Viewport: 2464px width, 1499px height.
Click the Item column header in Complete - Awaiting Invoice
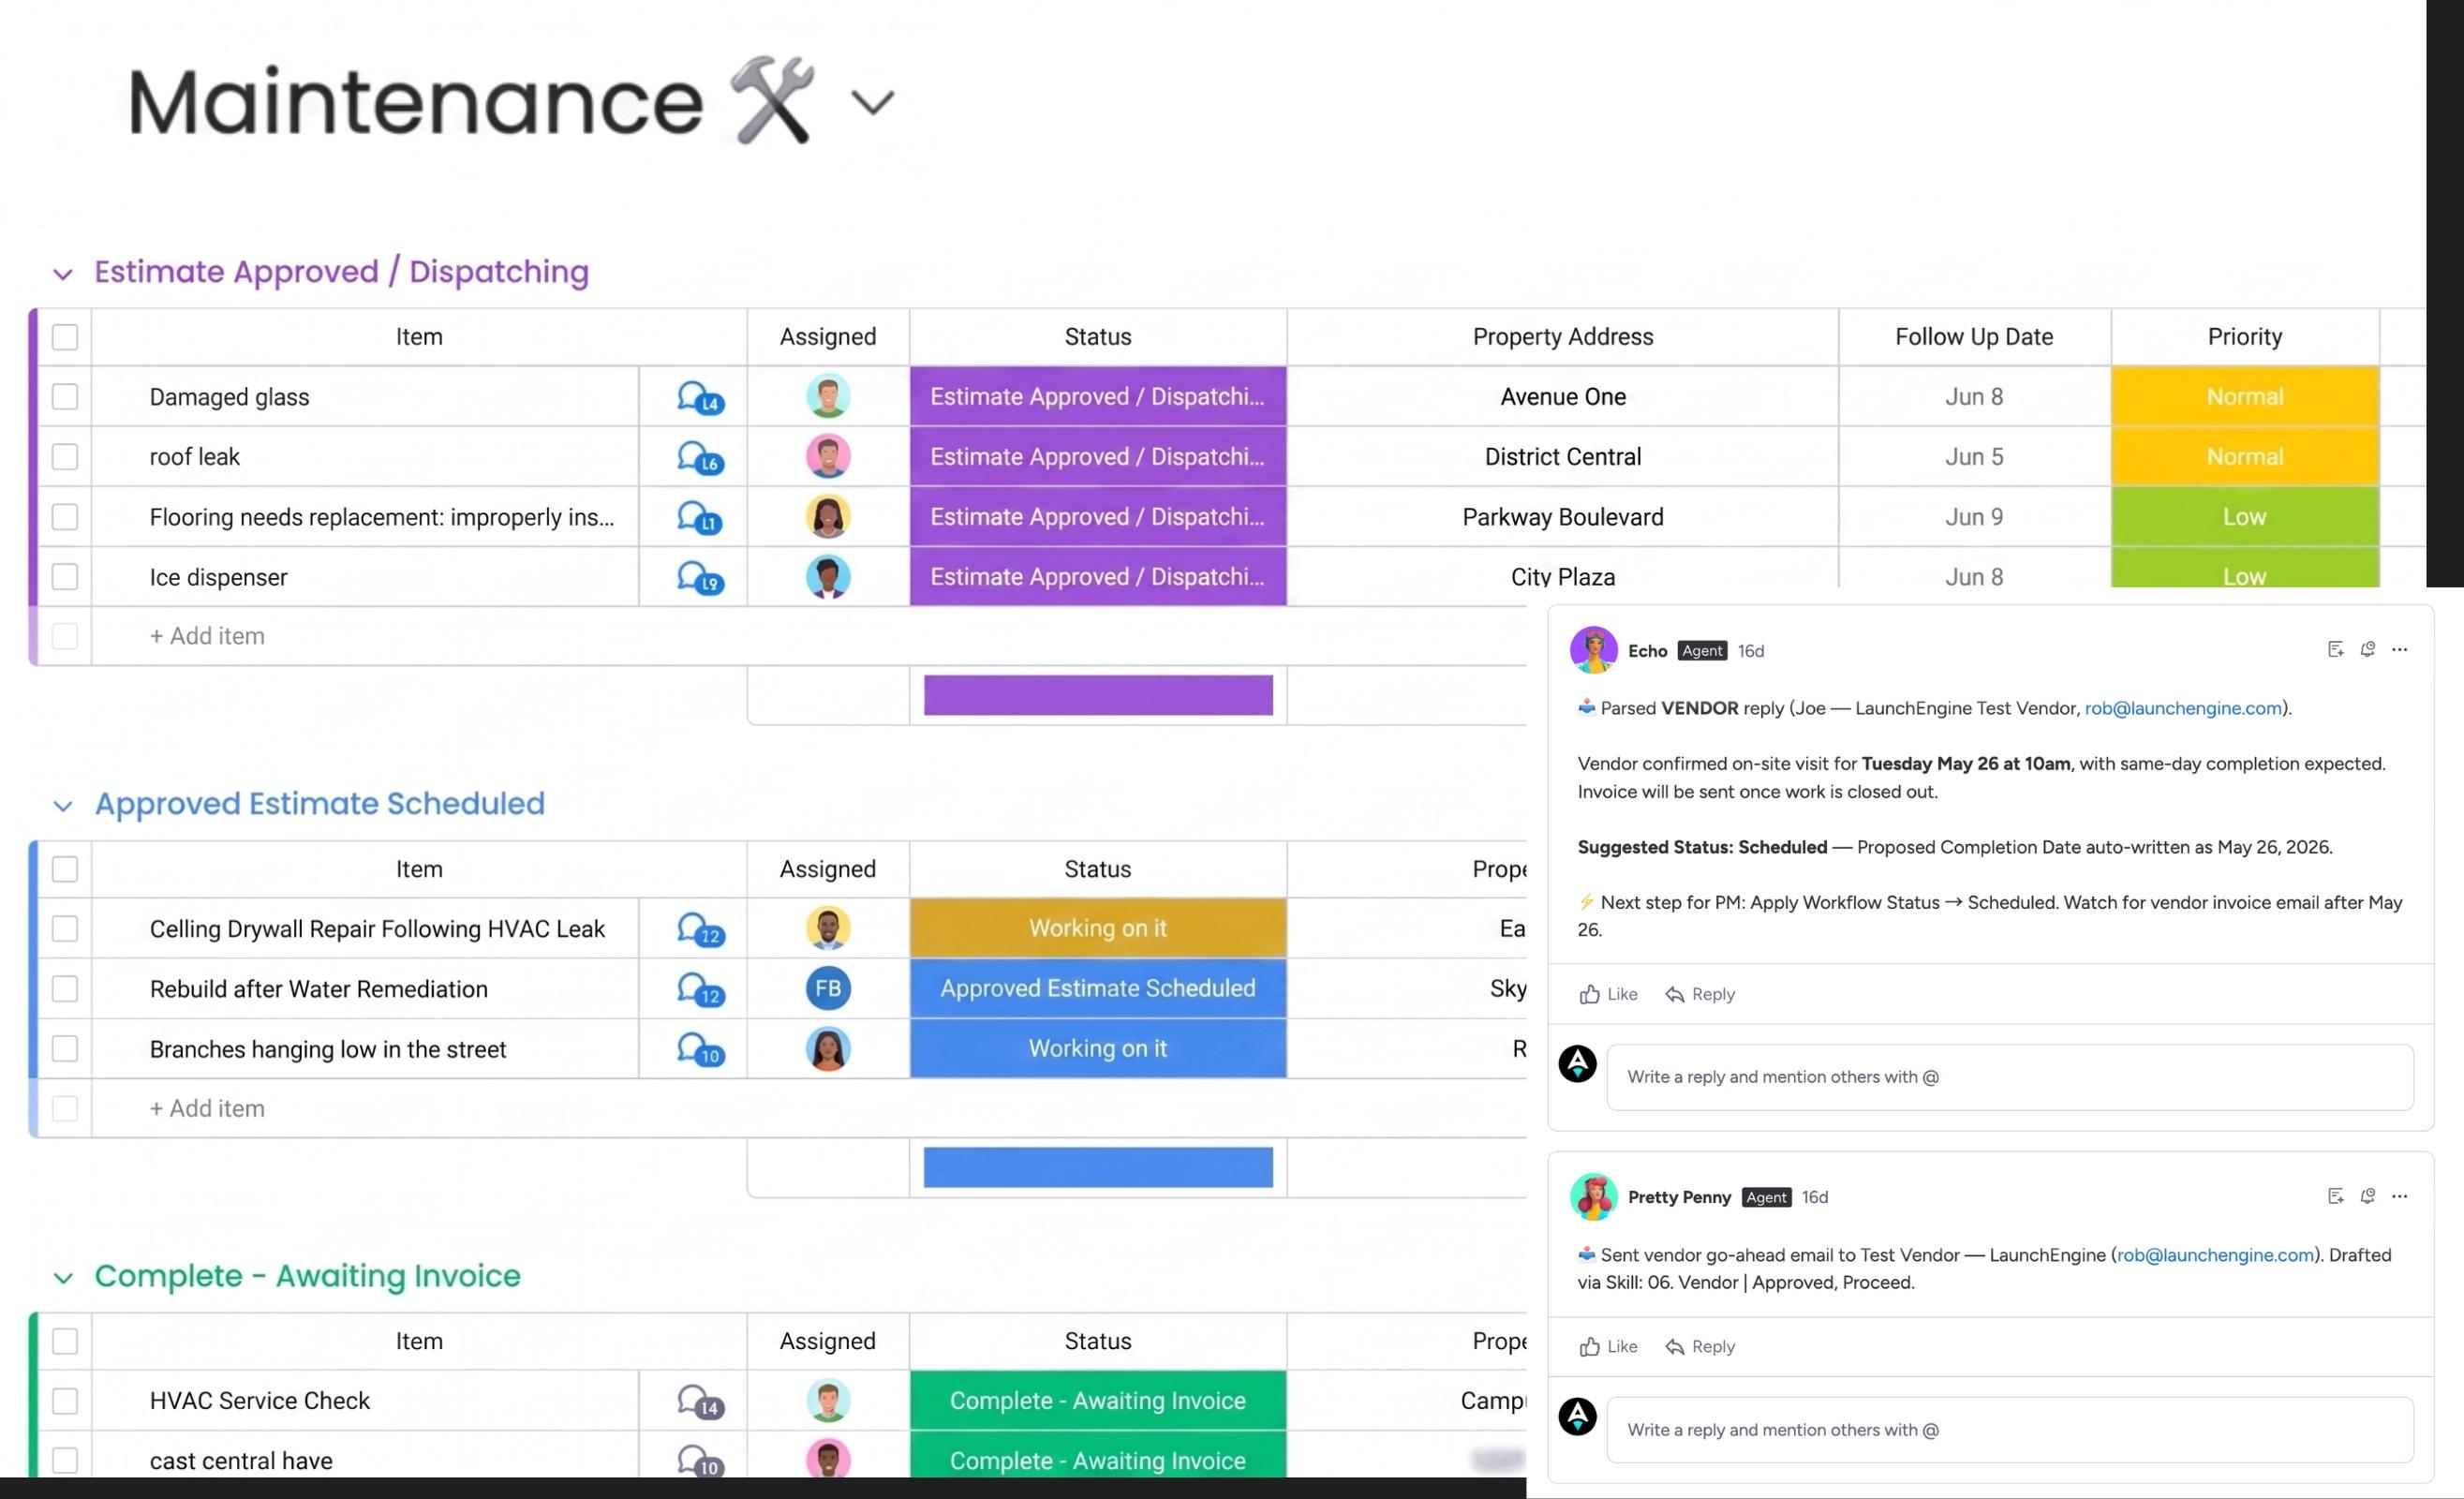click(x=419, y=1342)
